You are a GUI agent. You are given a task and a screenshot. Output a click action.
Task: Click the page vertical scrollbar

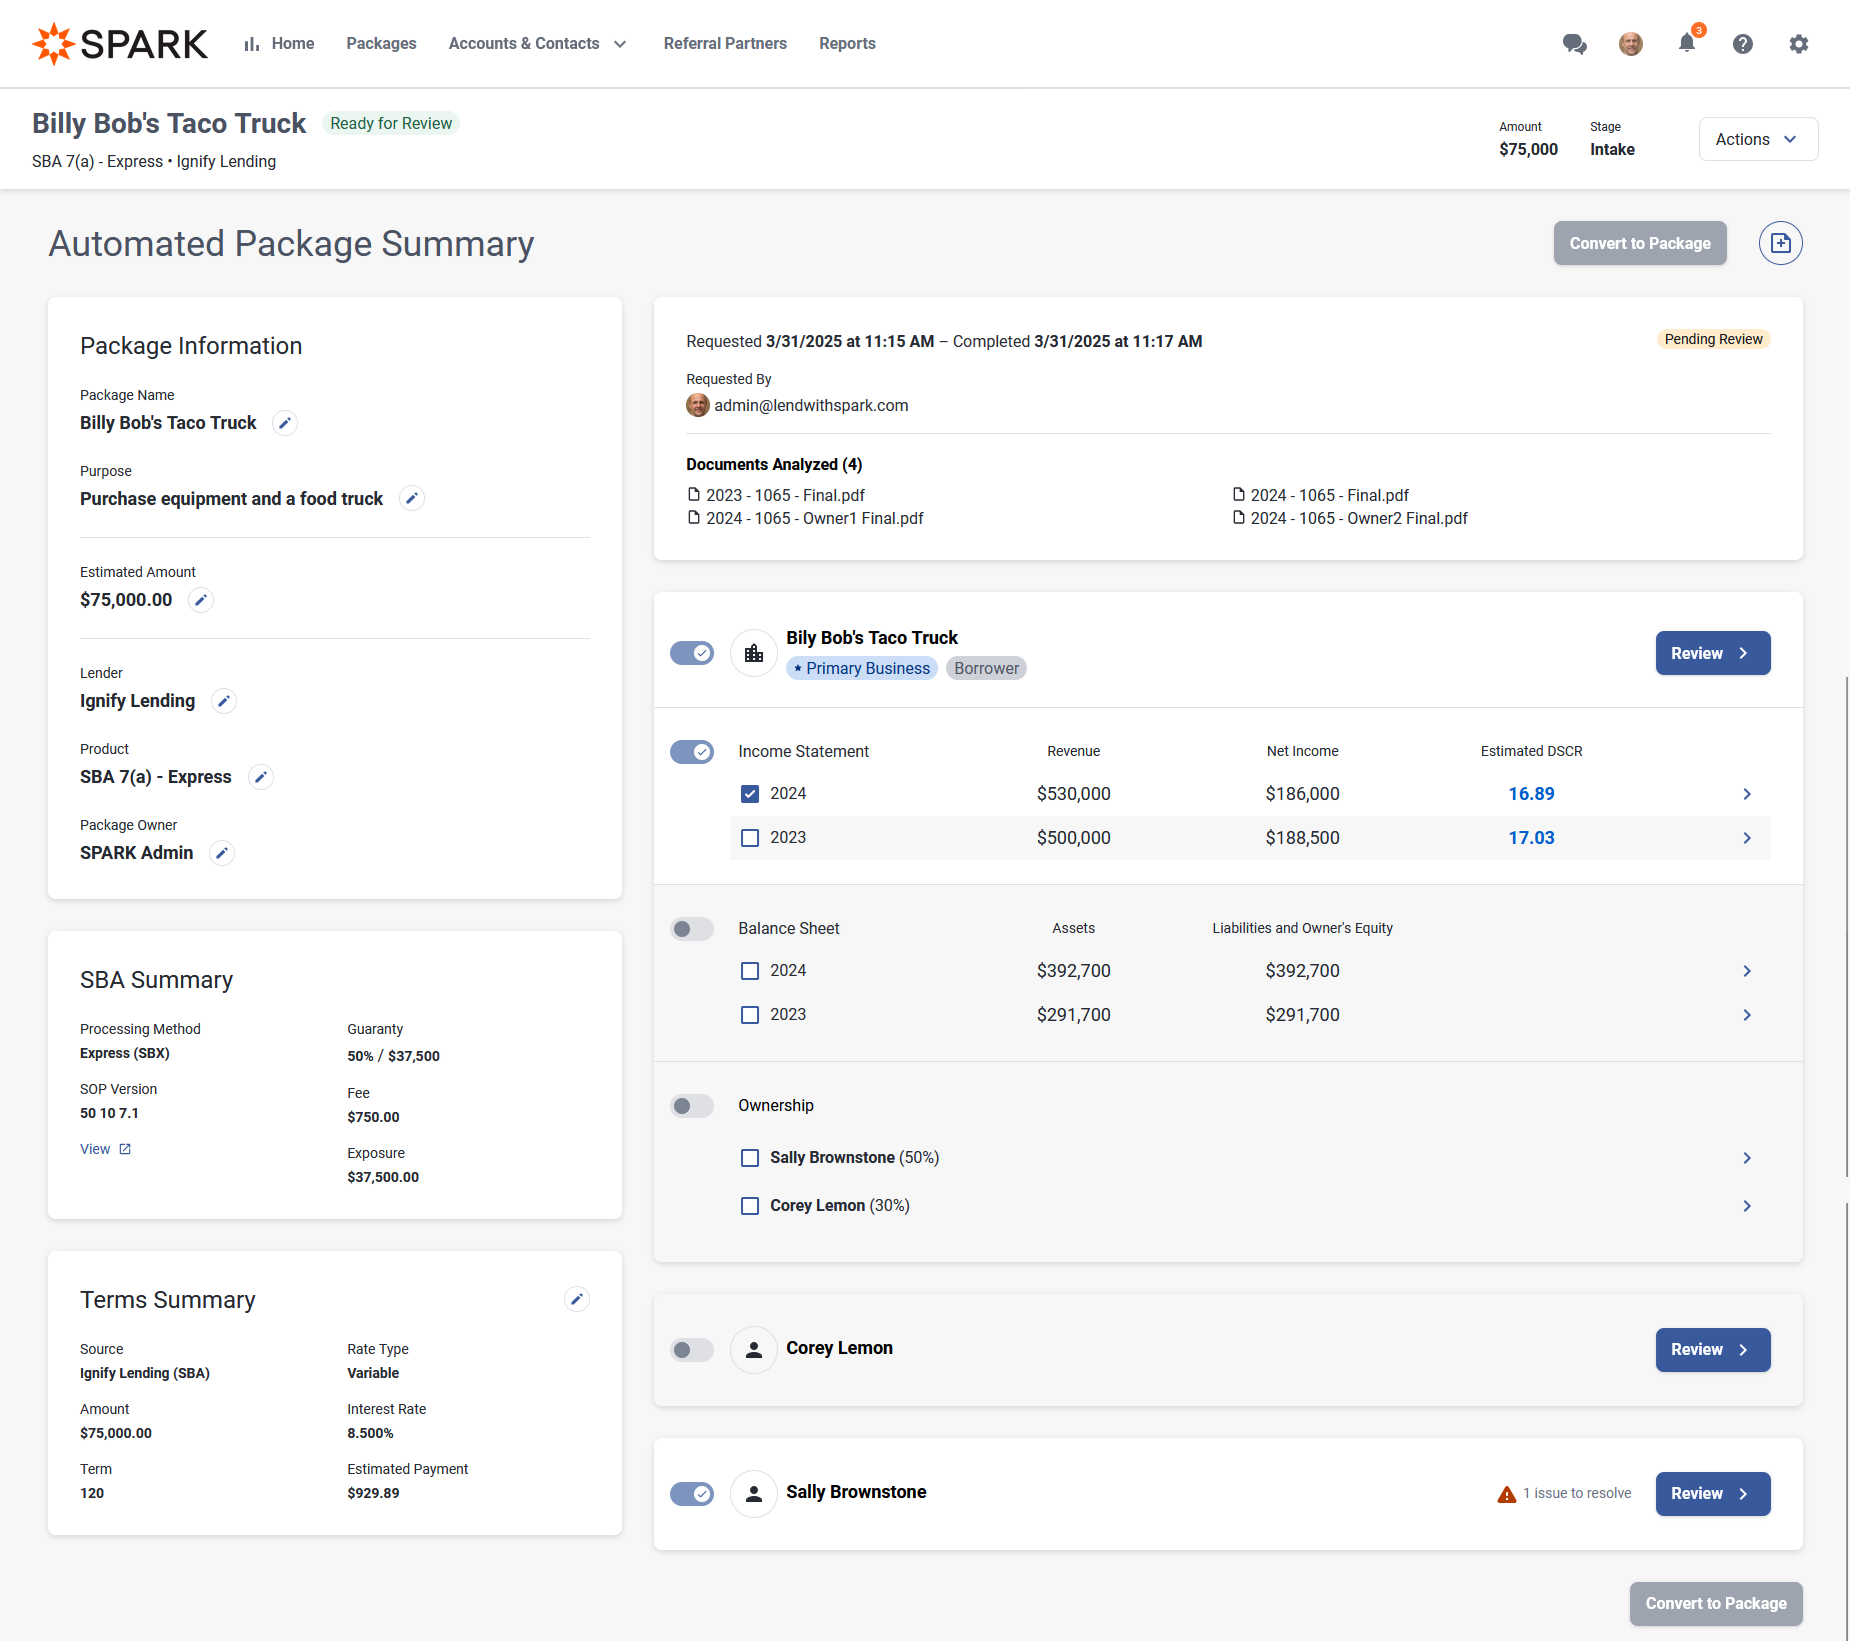pos(1846,925)
